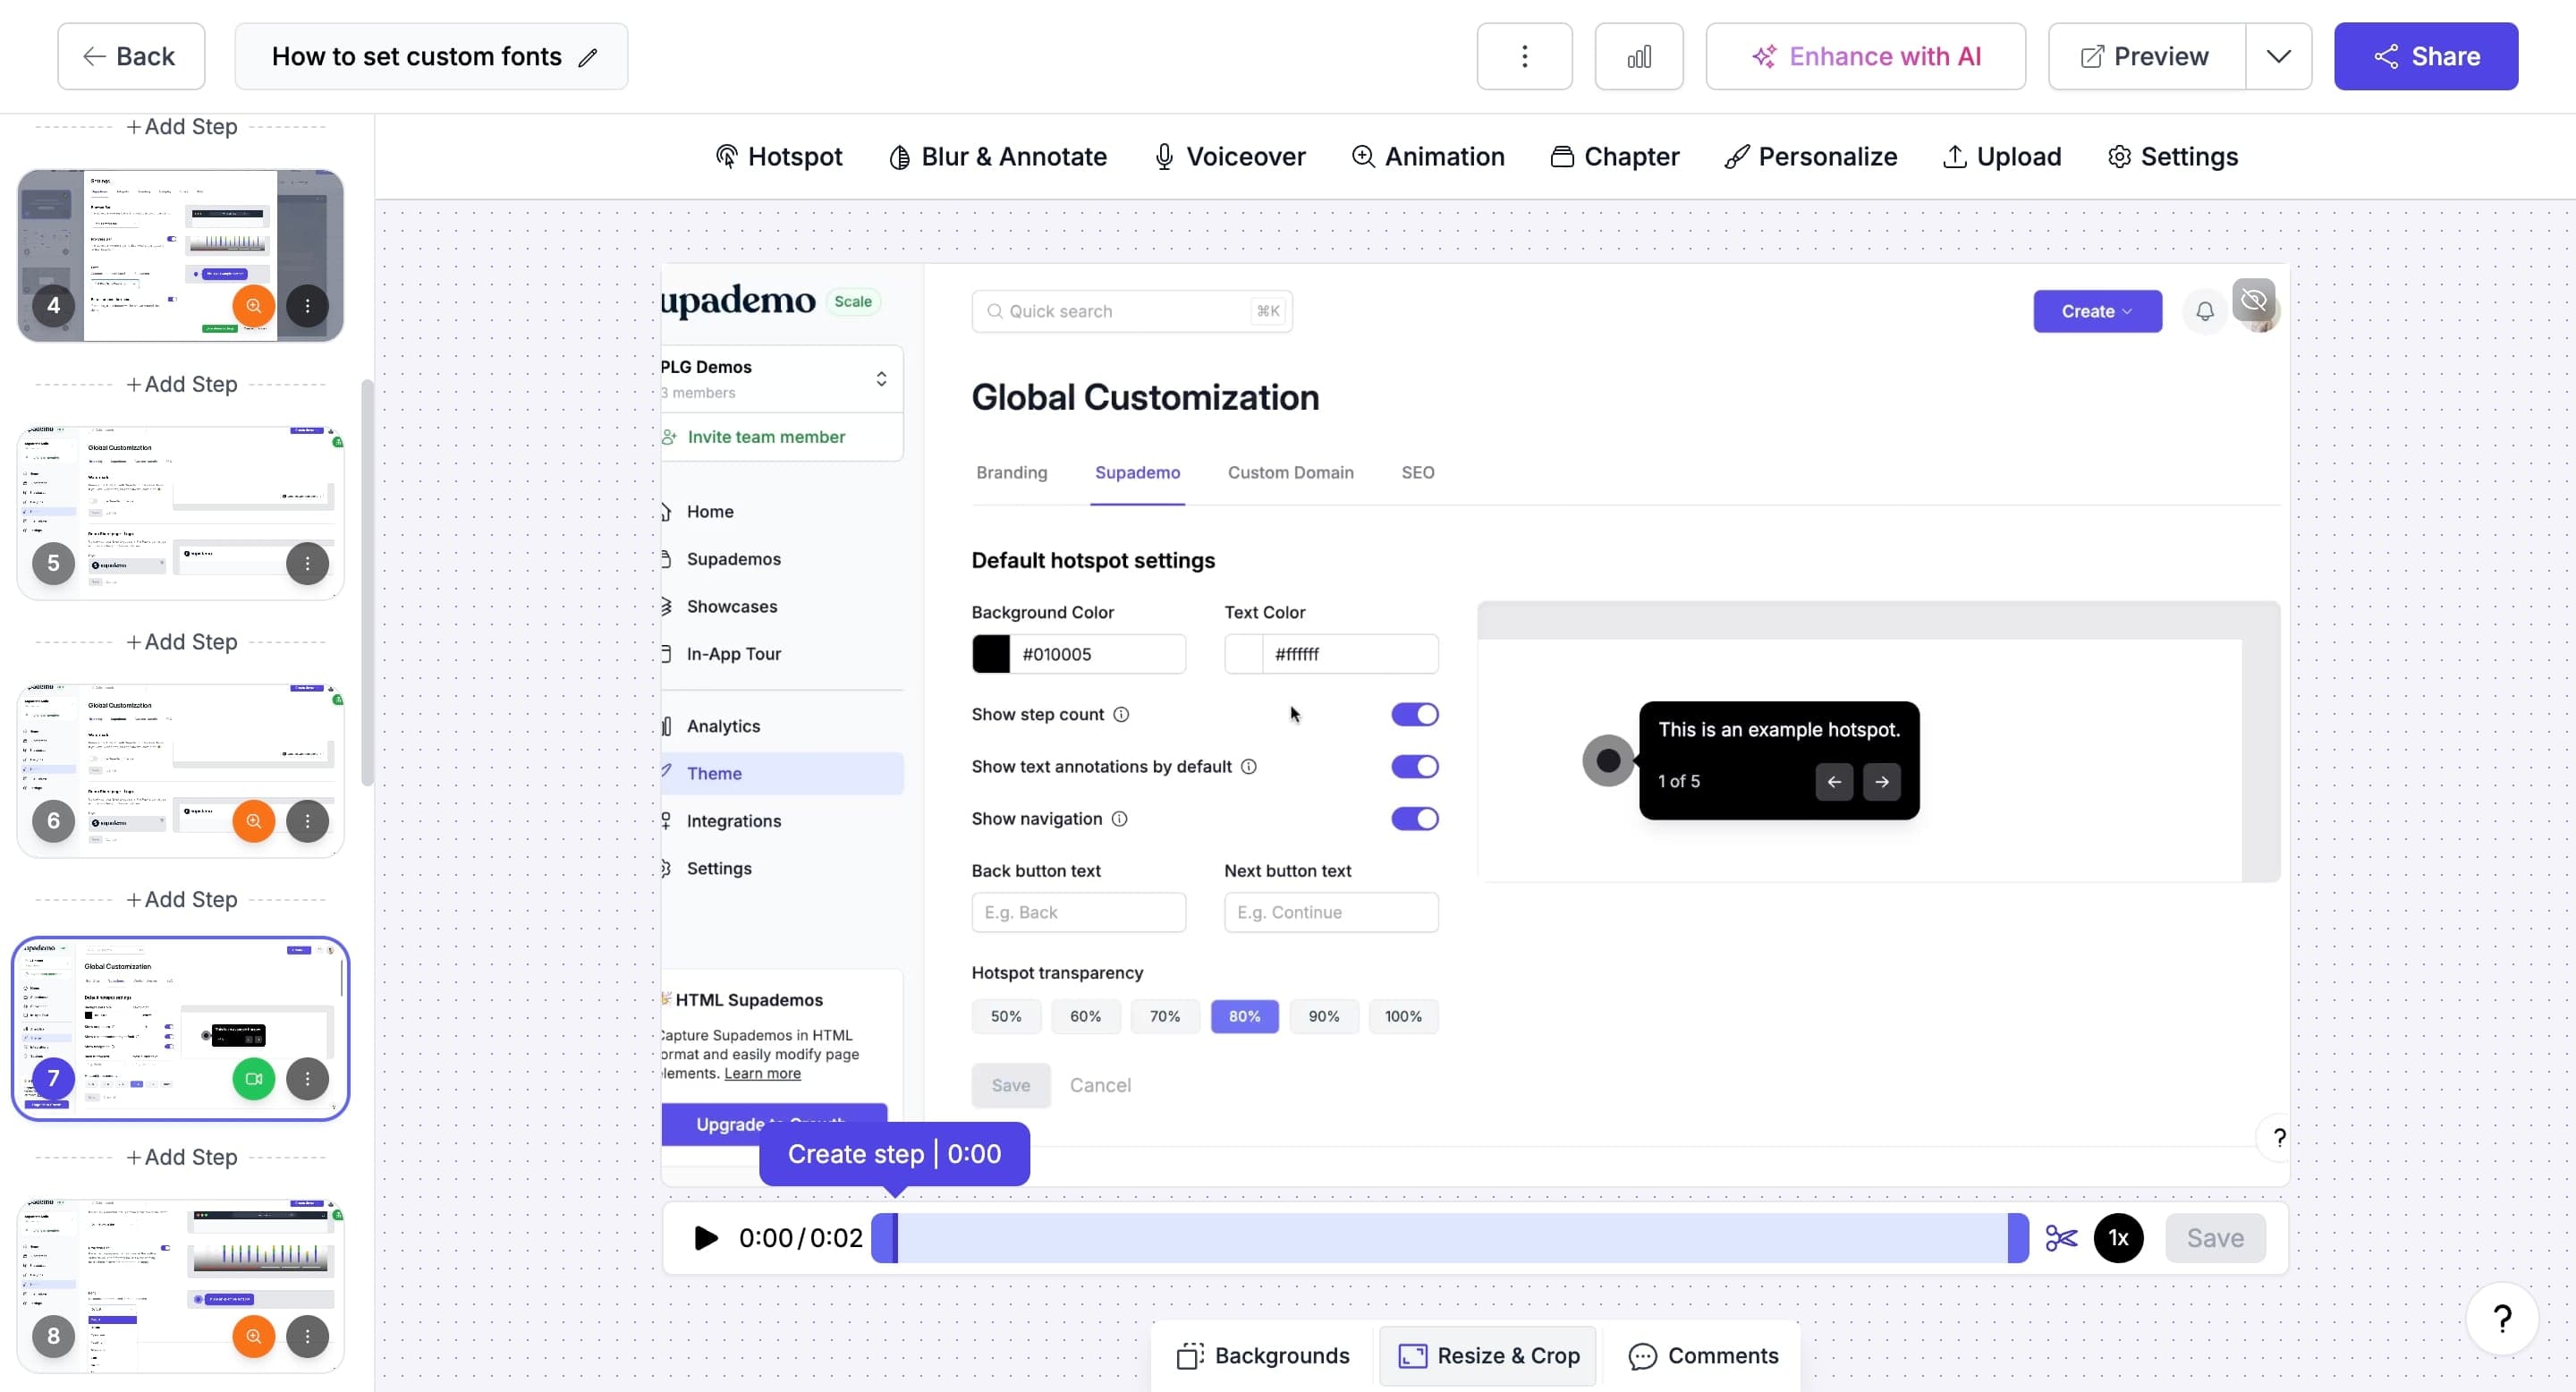The height and width of the screenshot is (1392, 2576).
Task: Click the Back button
Action: click(131, 56)
